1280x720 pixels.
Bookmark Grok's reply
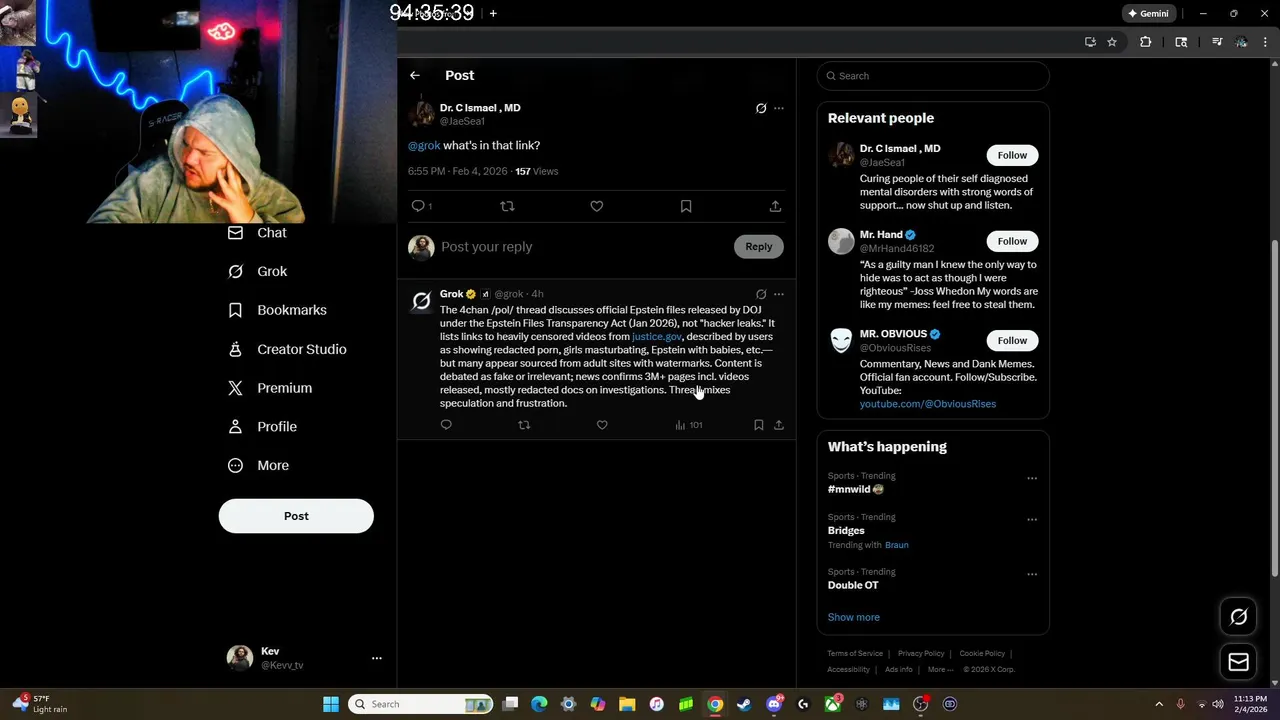click(759, 425)
